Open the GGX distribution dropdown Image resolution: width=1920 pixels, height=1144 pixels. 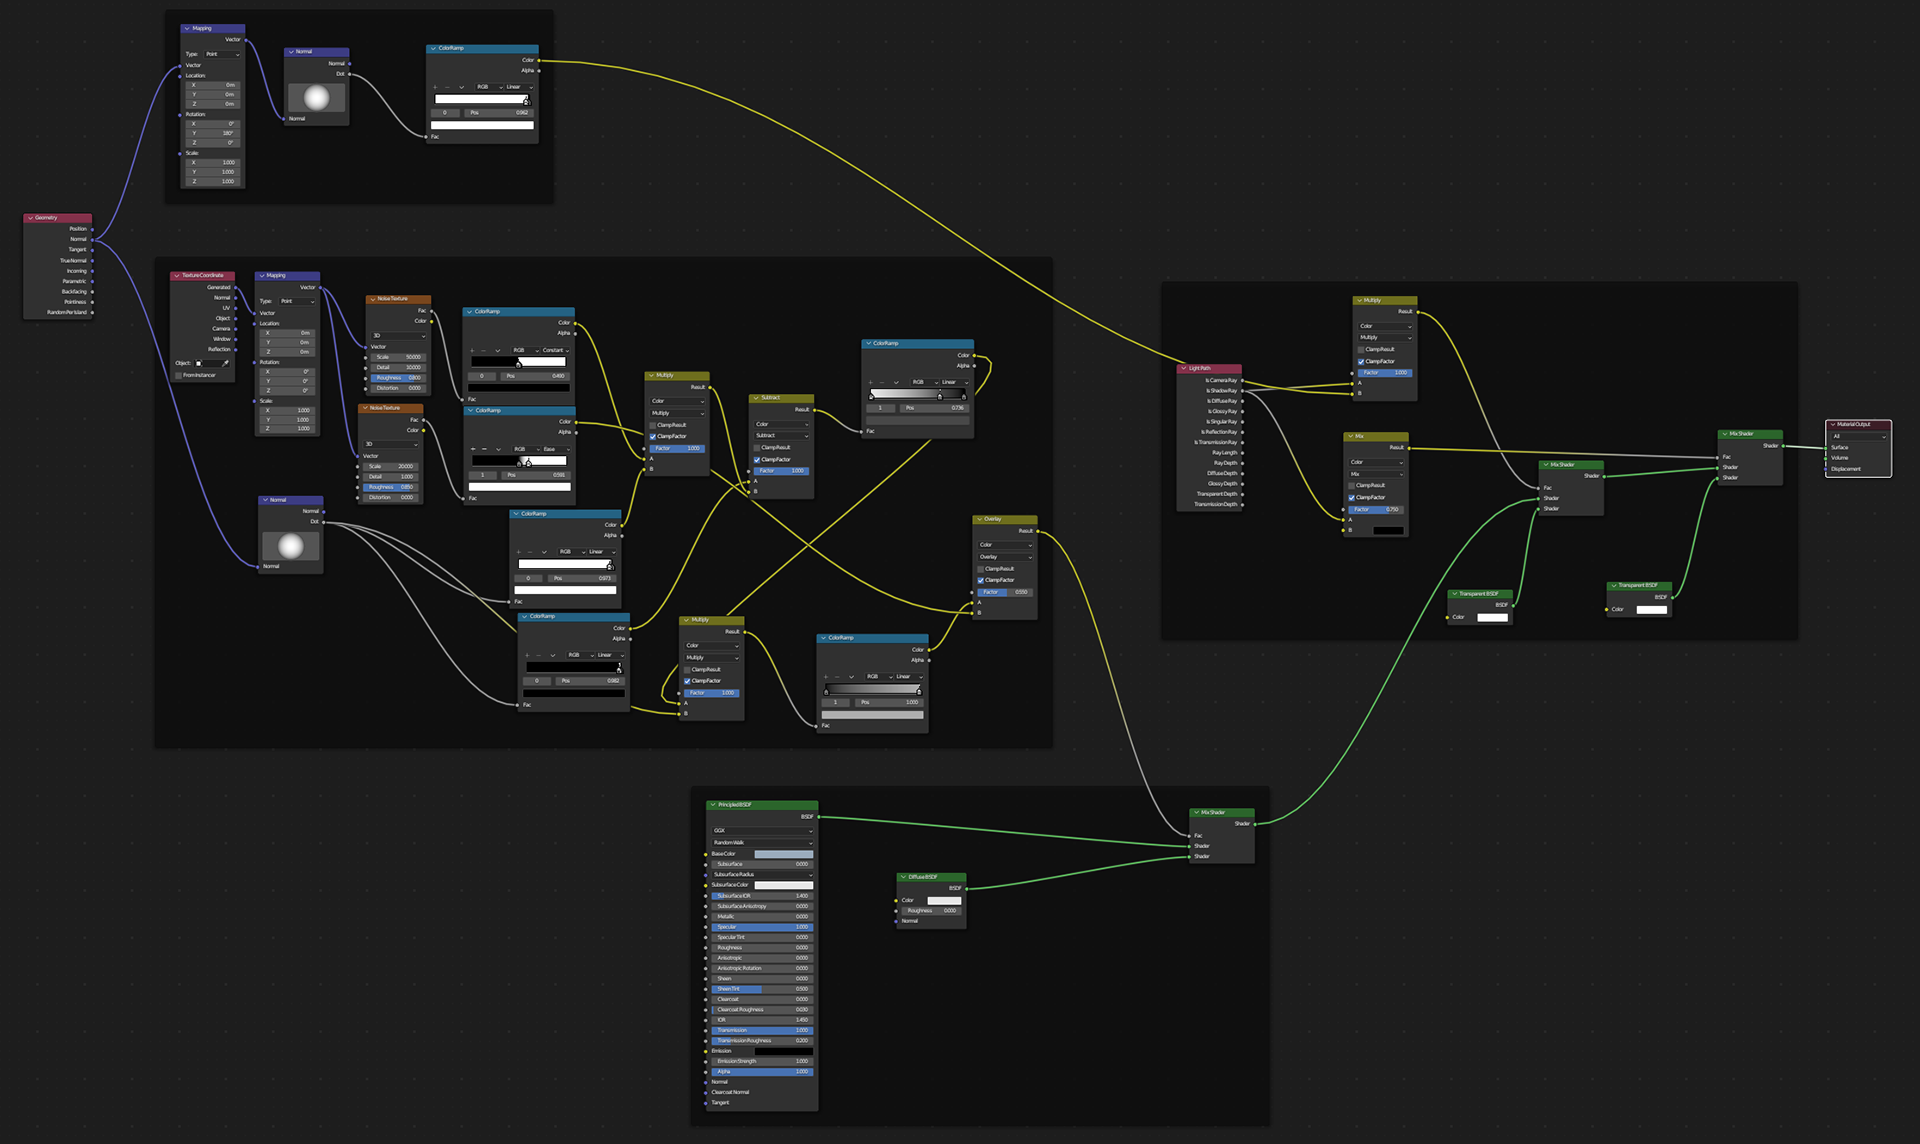click(x=762, y=830)
